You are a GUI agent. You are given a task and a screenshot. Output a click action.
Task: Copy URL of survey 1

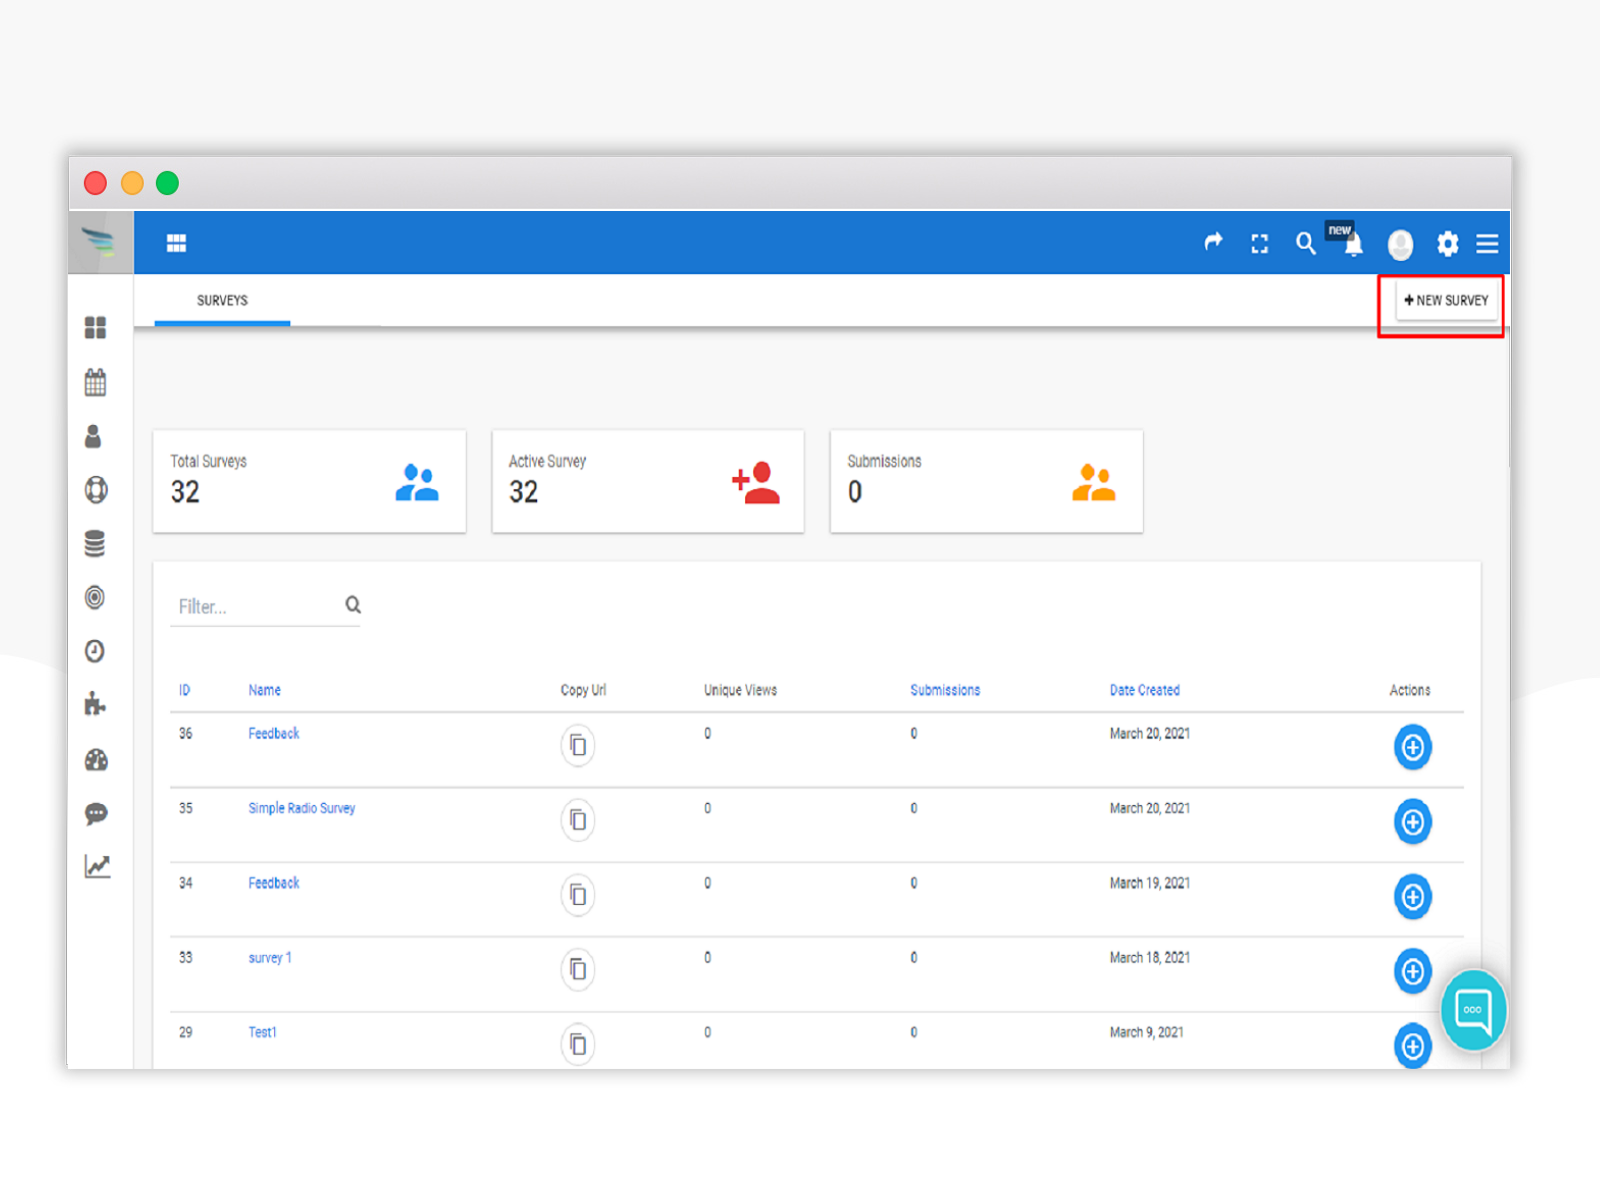(x=578, y=969)
